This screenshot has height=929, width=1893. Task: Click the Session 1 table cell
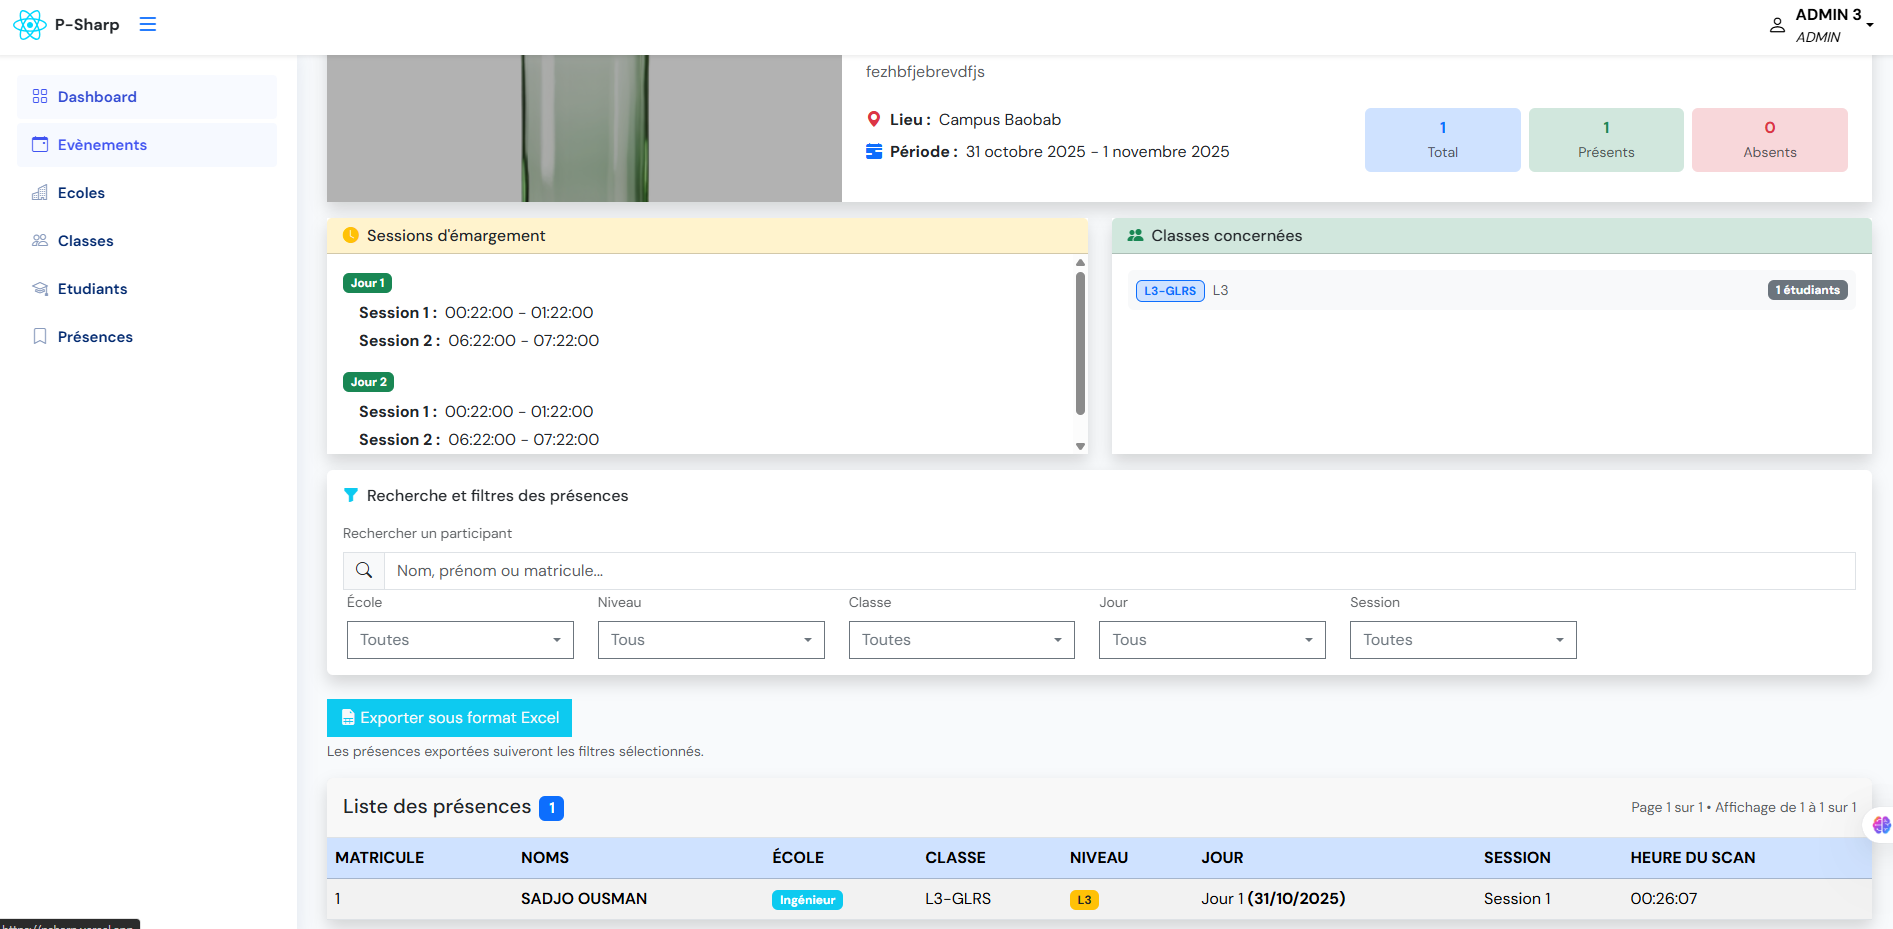coord(1517,899)
